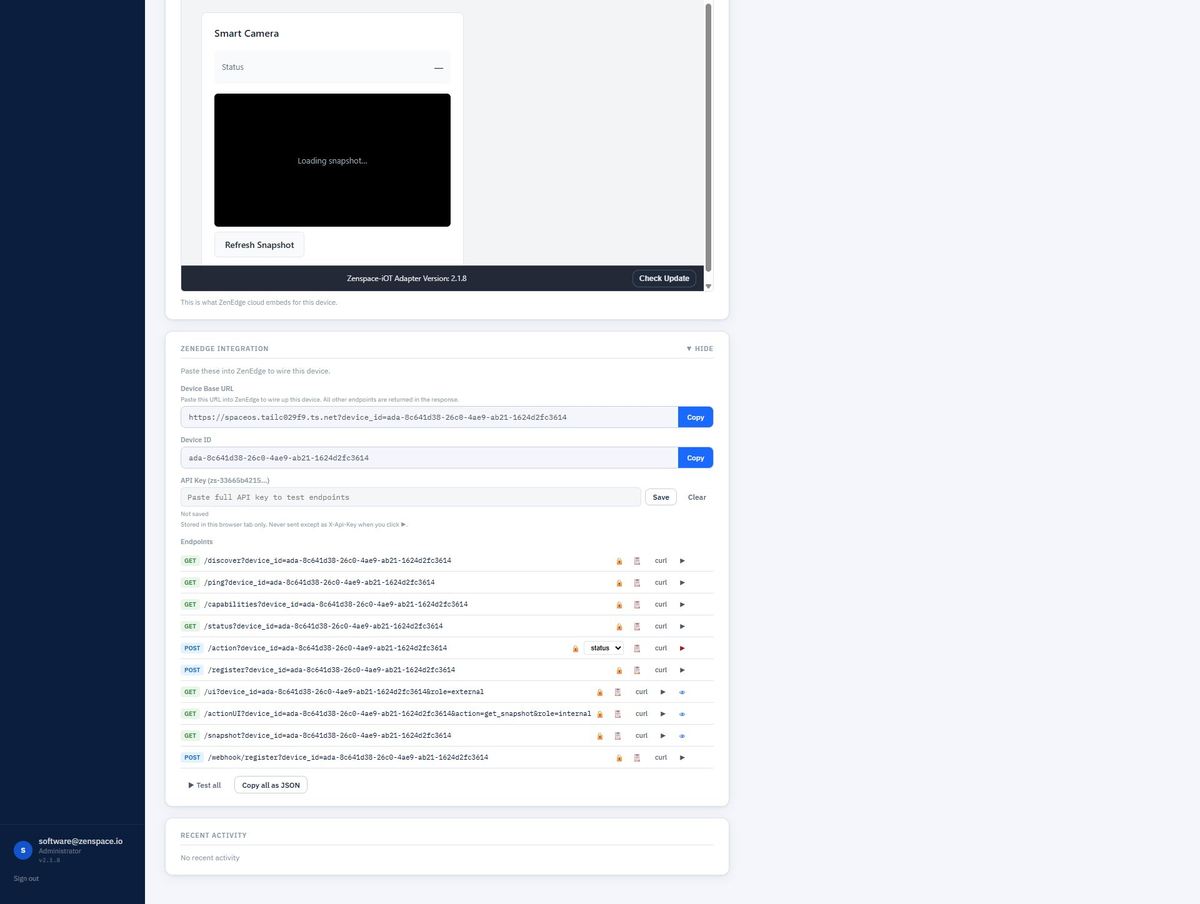1200x904 pixels.
Task: Click the 'No recent activity' text
Action: (210, 858)
